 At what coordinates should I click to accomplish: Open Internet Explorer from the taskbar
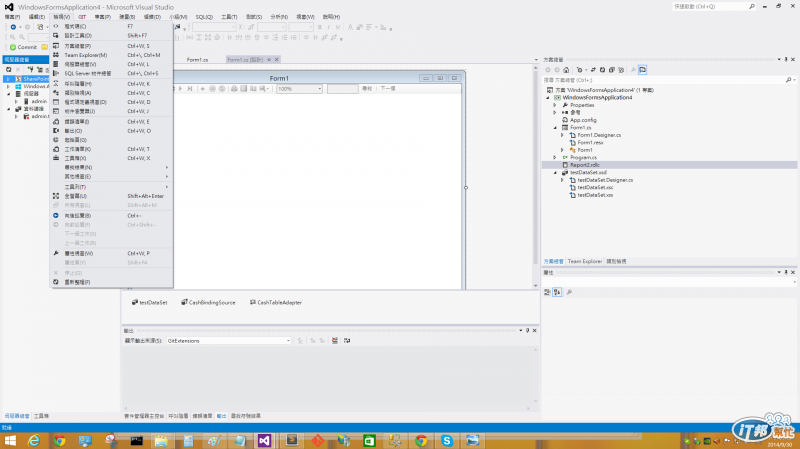coord(34,440)
